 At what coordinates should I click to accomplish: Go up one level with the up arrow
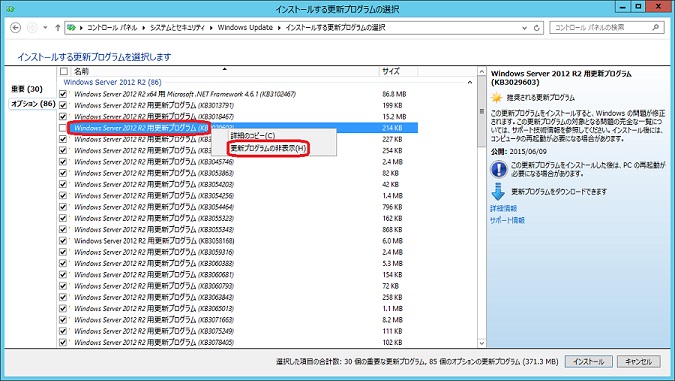57,28
